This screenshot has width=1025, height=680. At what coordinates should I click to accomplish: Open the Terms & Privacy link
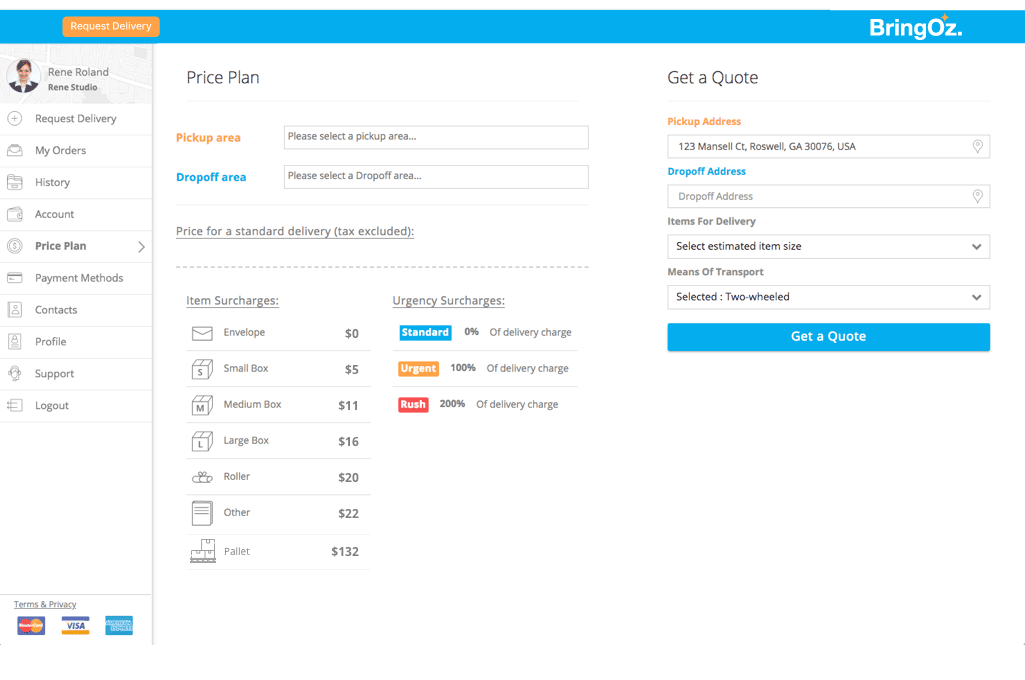point(45,604)
